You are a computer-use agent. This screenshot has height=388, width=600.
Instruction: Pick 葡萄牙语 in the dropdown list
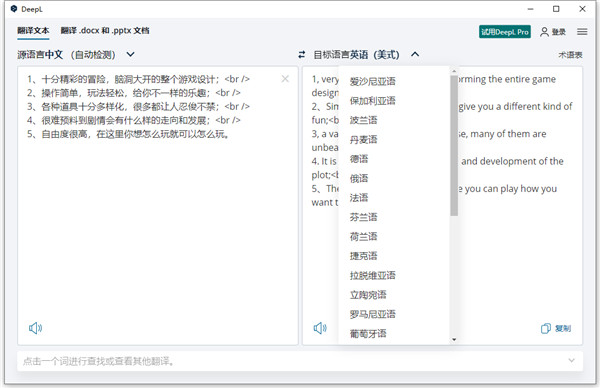click(368, 334)
